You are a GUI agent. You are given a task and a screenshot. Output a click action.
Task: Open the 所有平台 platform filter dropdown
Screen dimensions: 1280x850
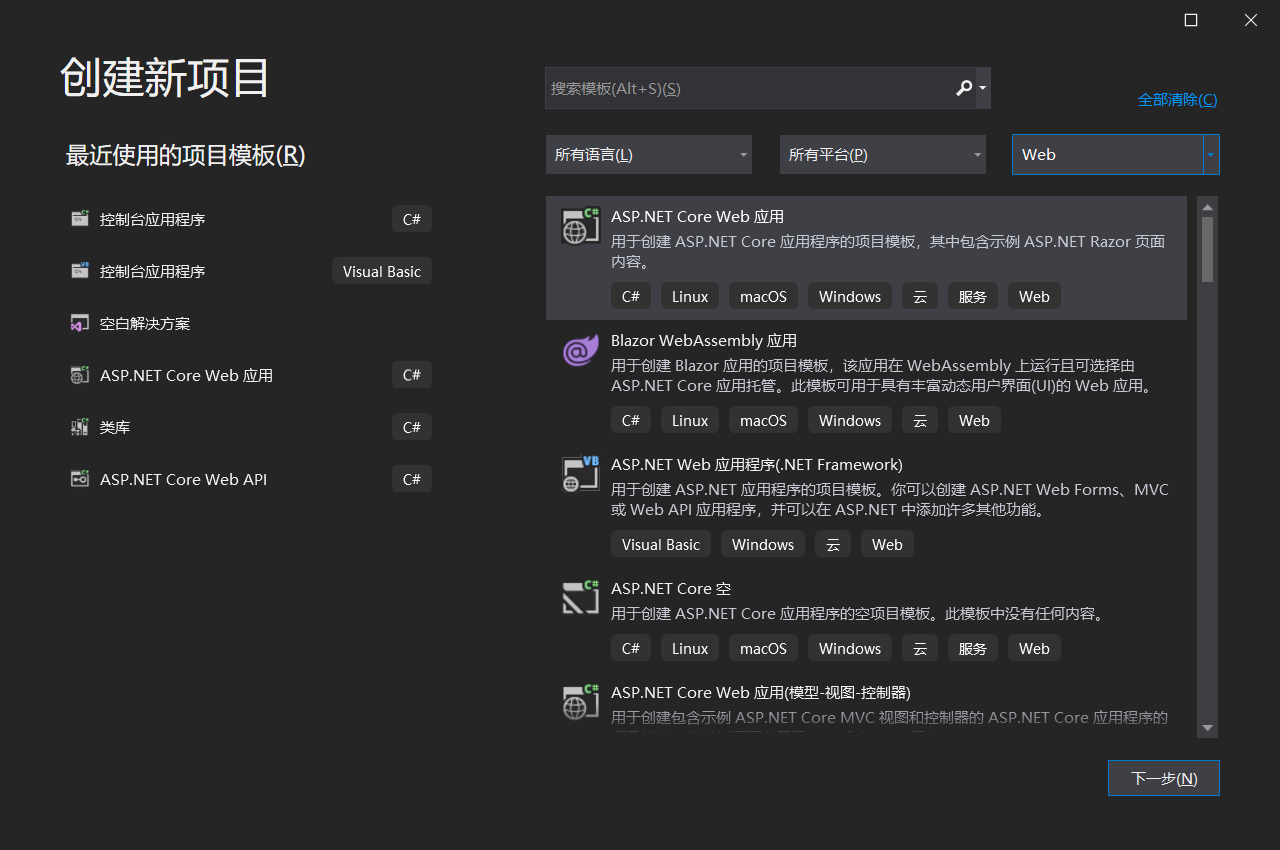(x=883, y=155)
